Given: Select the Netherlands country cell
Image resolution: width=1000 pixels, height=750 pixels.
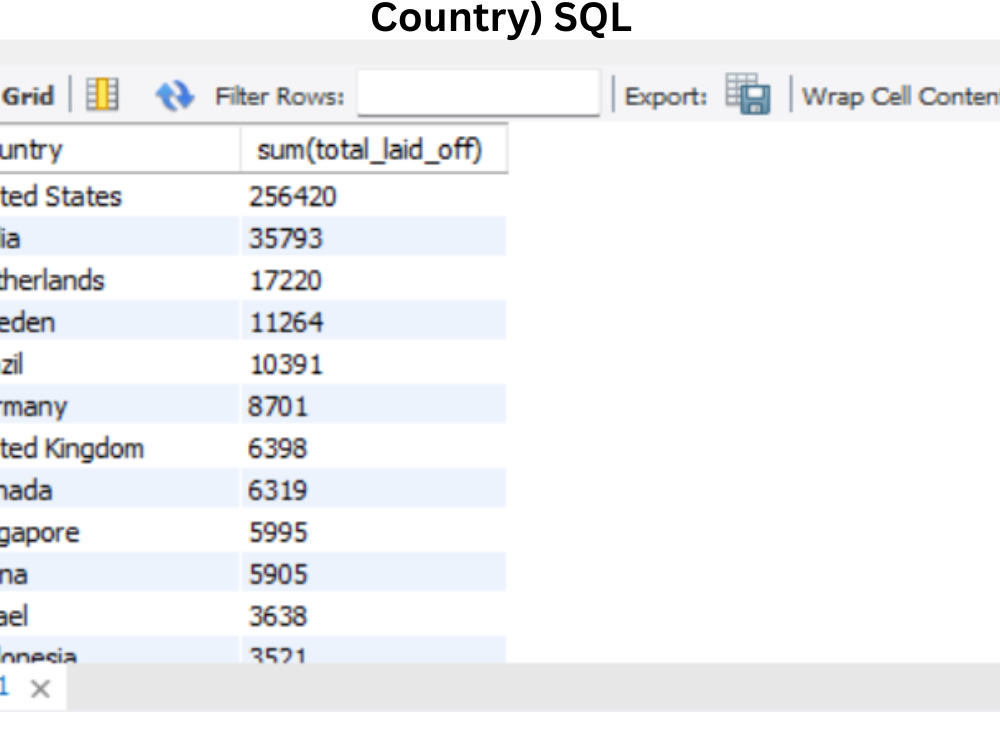Looking at the screenshot, I should [119, 280].
